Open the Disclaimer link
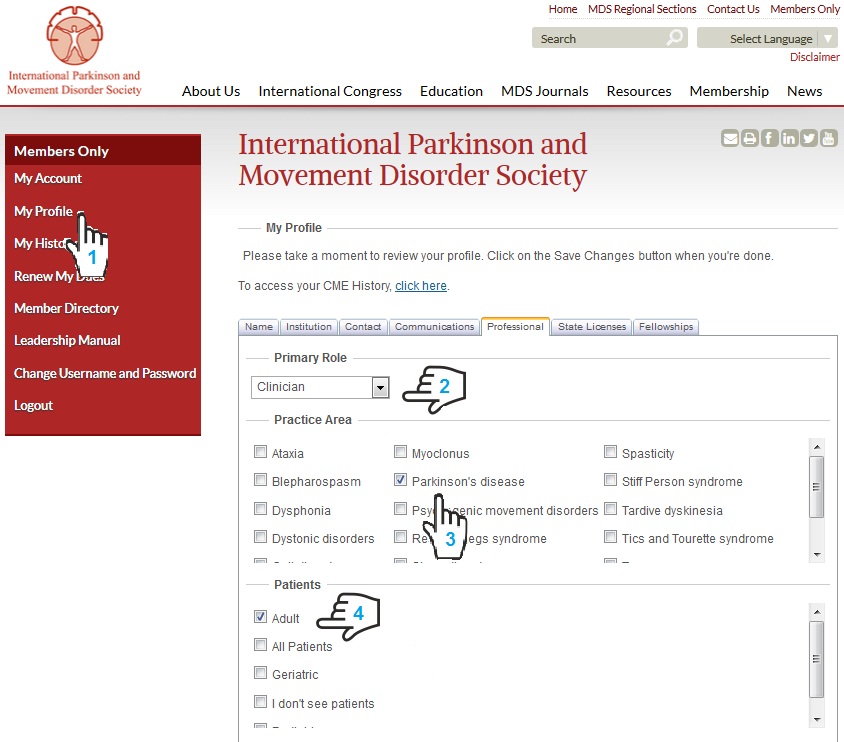Image resolution: width=844 pixels, height=742 pixels. tap(814, 57)
